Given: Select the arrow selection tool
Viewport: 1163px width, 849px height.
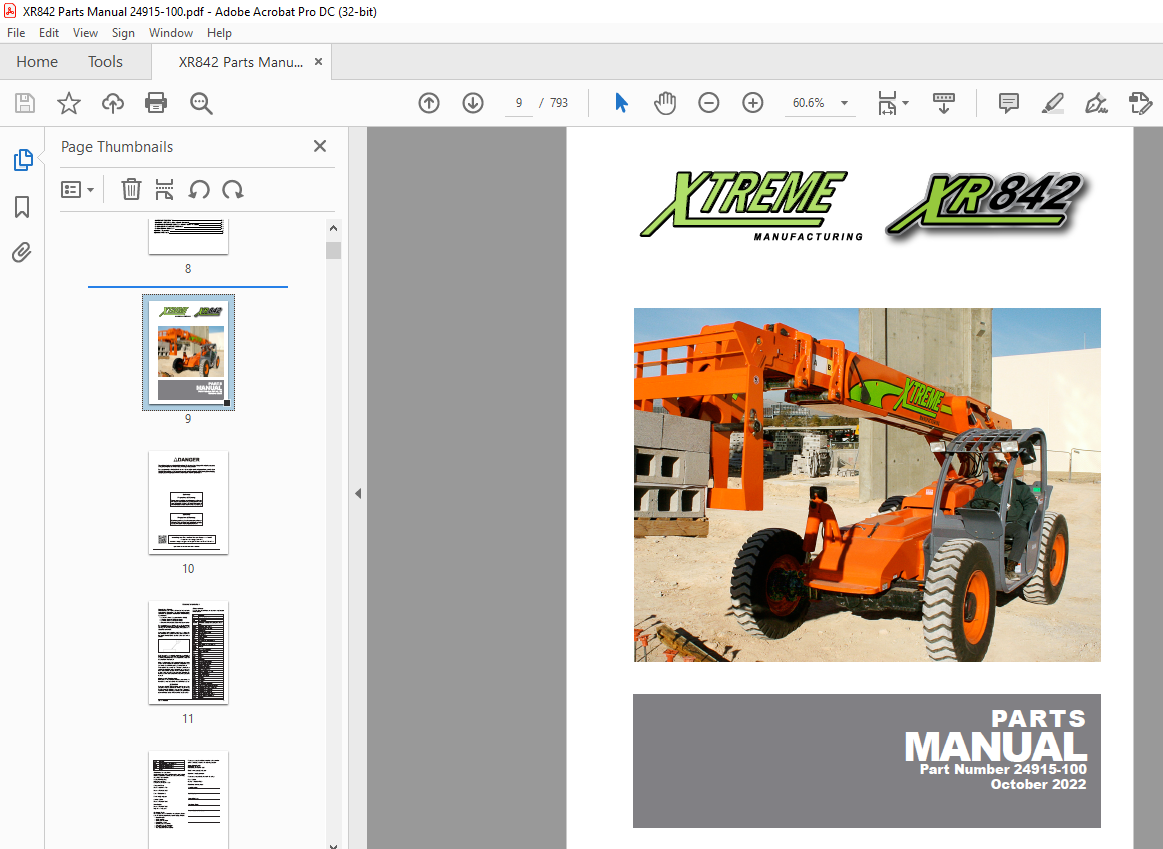Looking at the screenshot, I should pyautogui.click(x=622, y=103).
